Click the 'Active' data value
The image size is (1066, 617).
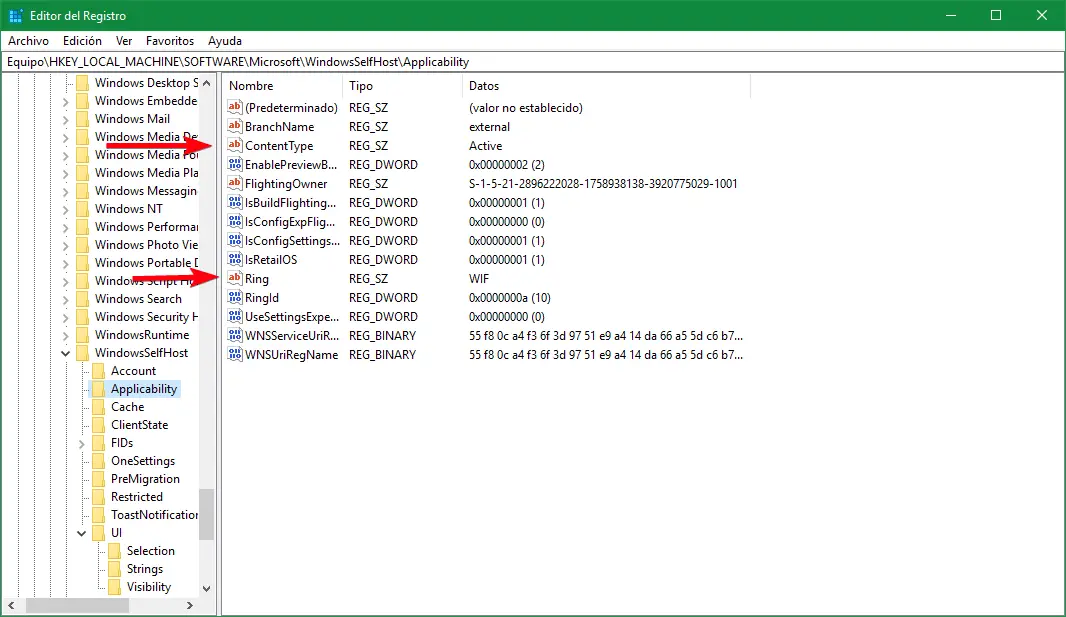click(485, 145)
